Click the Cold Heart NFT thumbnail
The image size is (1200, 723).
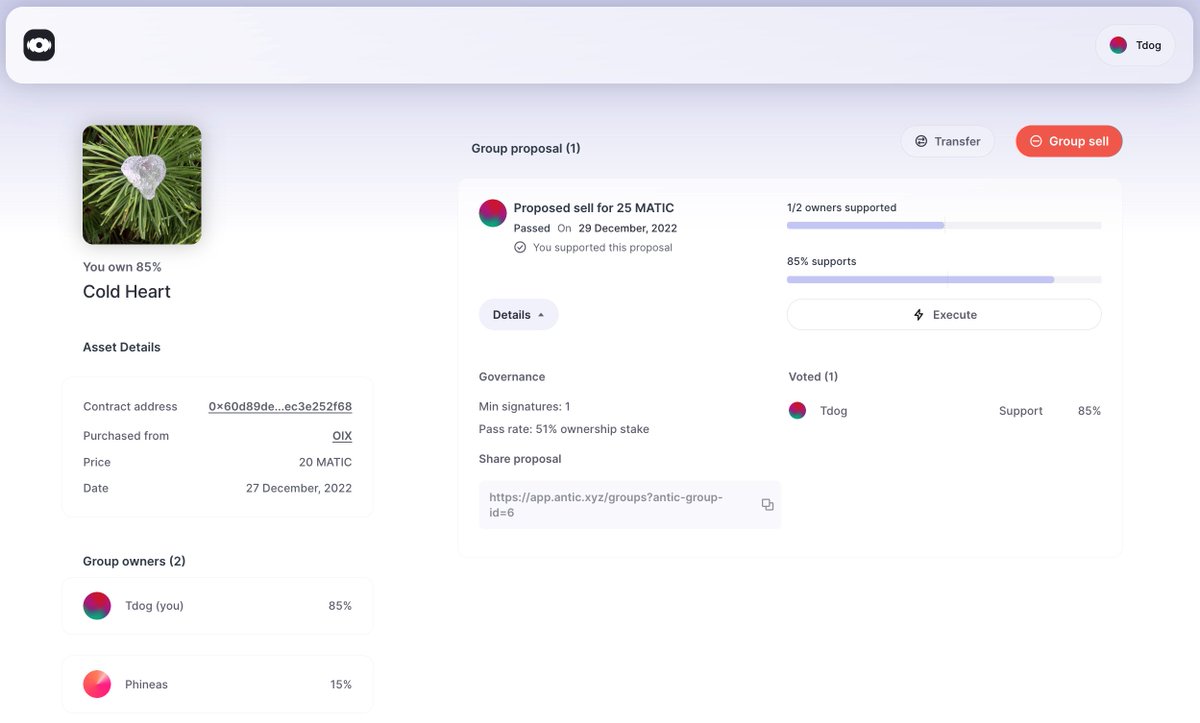point(142,185)
